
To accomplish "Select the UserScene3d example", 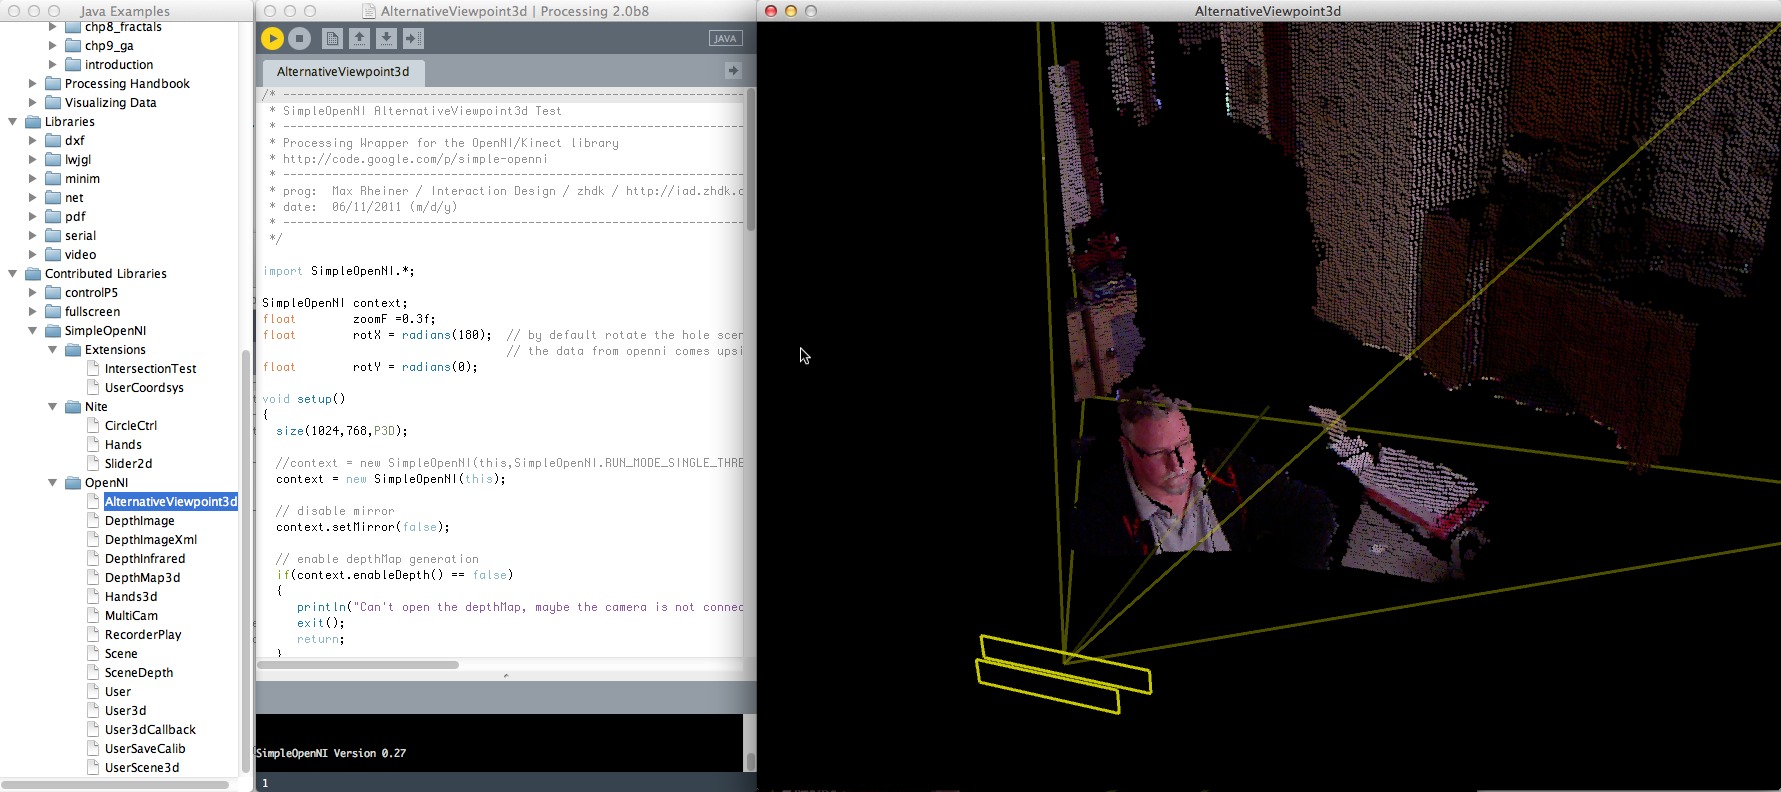I will [142, 768].
